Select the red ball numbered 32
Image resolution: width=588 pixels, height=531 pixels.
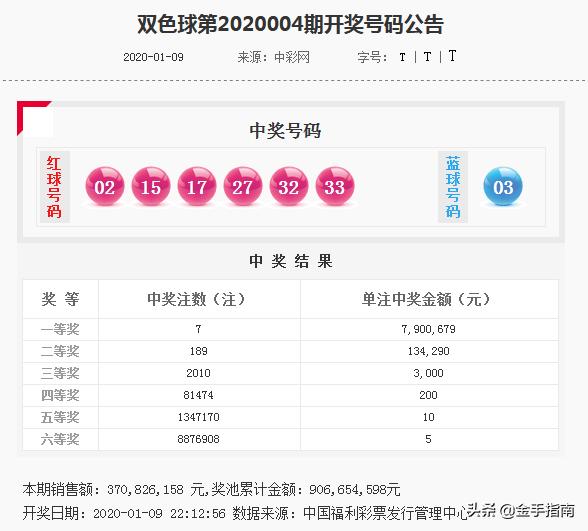(x=289, y=186)
